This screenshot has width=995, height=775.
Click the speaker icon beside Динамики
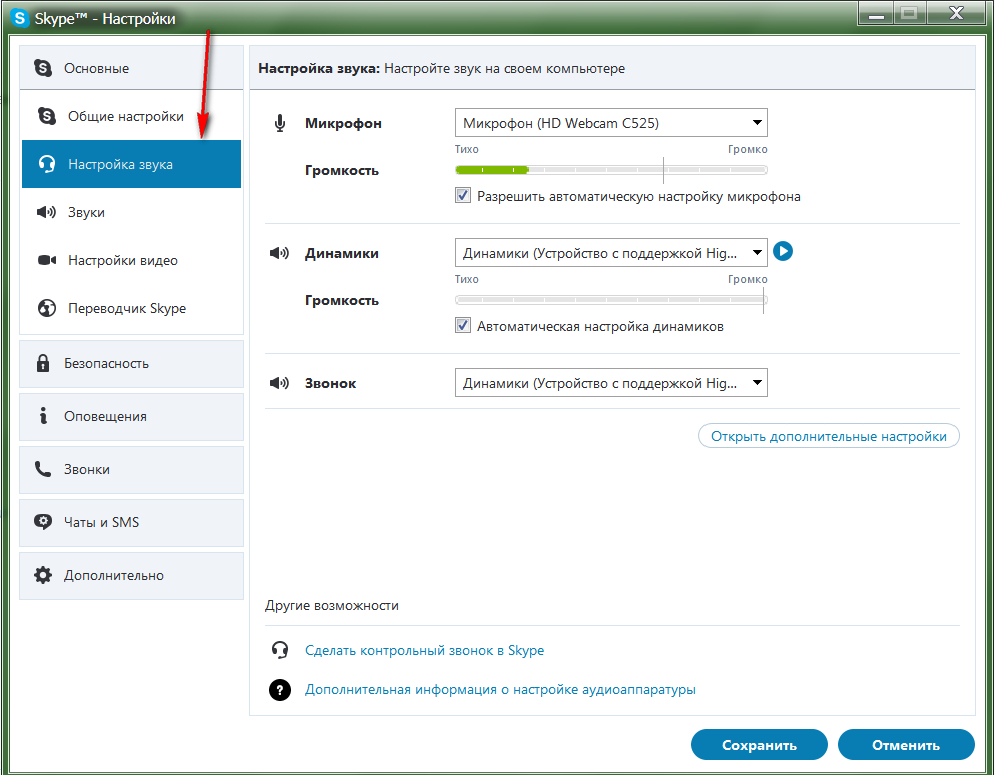click(x=279, y=253)
